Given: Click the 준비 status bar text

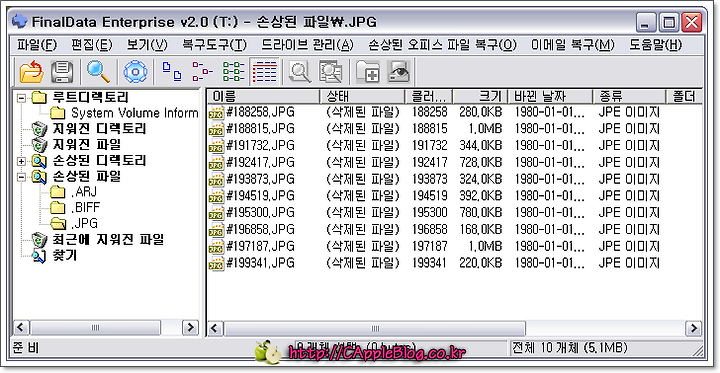Looking at the screenshot, I should (x=26, y=348).
